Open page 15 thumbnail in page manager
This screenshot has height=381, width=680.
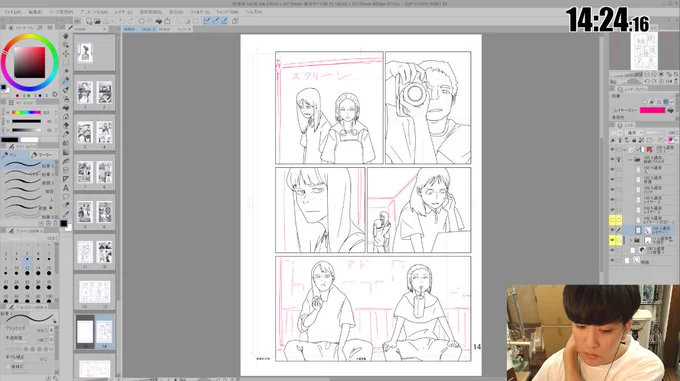tap(85, 332)
